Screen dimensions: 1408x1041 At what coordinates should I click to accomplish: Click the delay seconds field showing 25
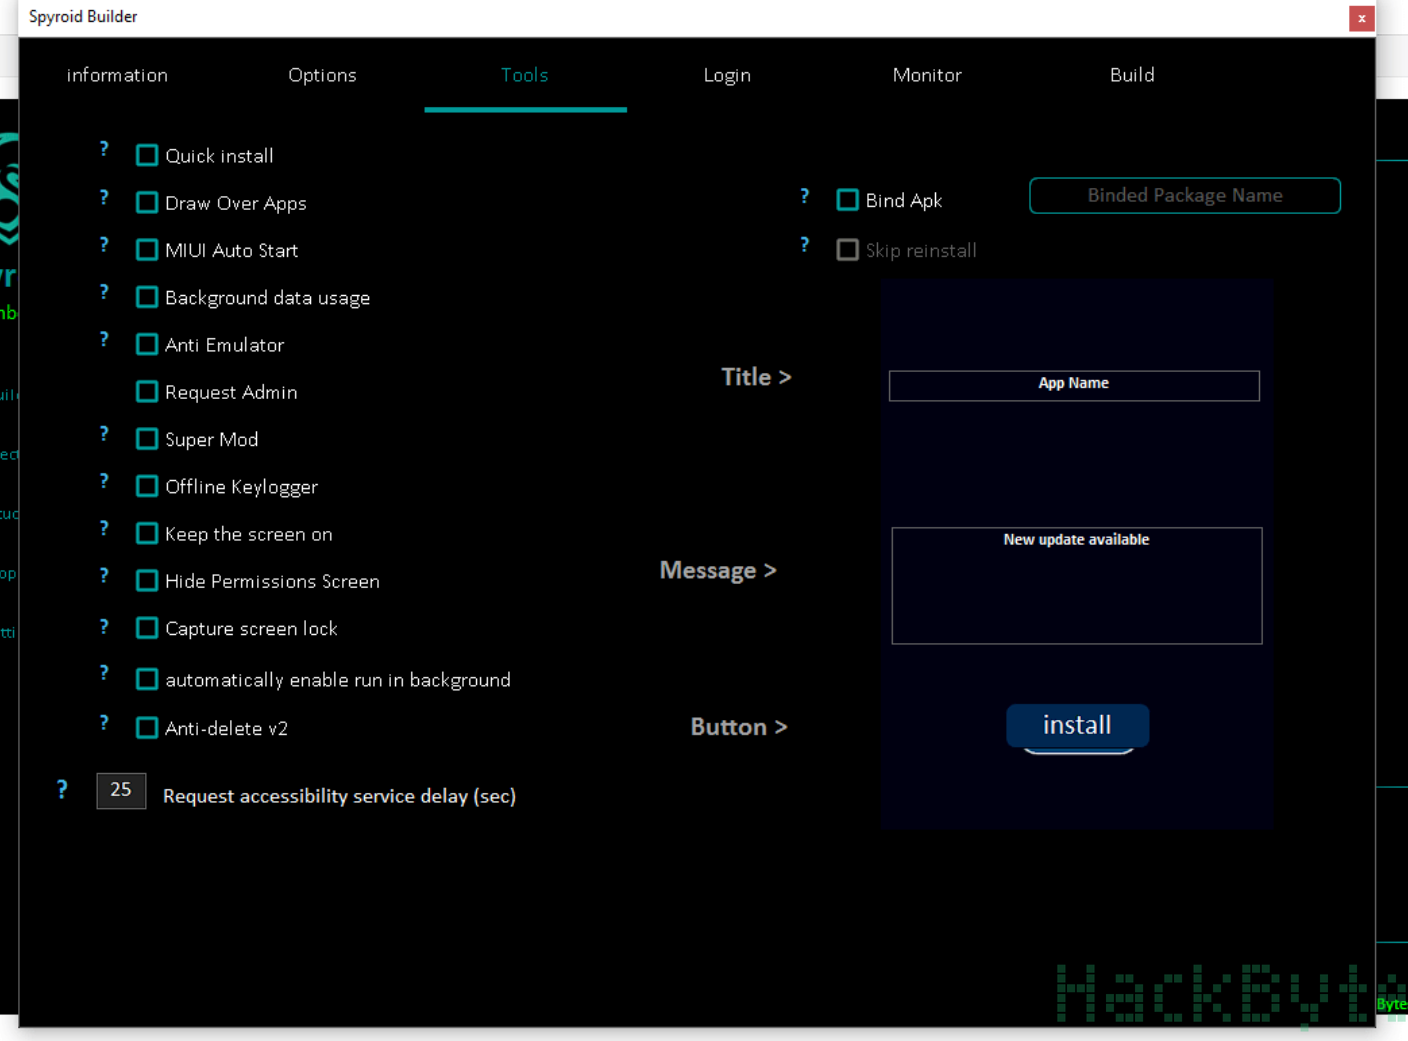(121, 790)
